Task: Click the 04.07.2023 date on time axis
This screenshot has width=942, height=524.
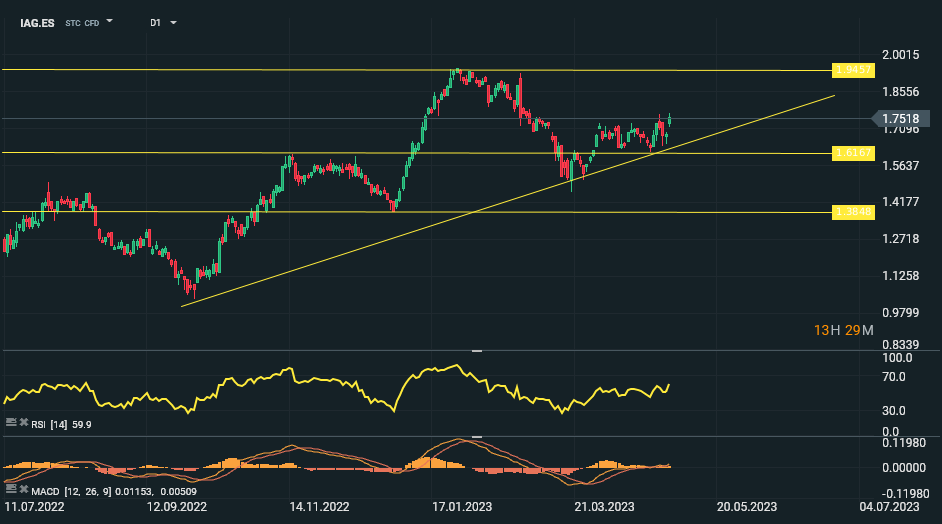Action: pyautogui.click(x=889, y=507)
